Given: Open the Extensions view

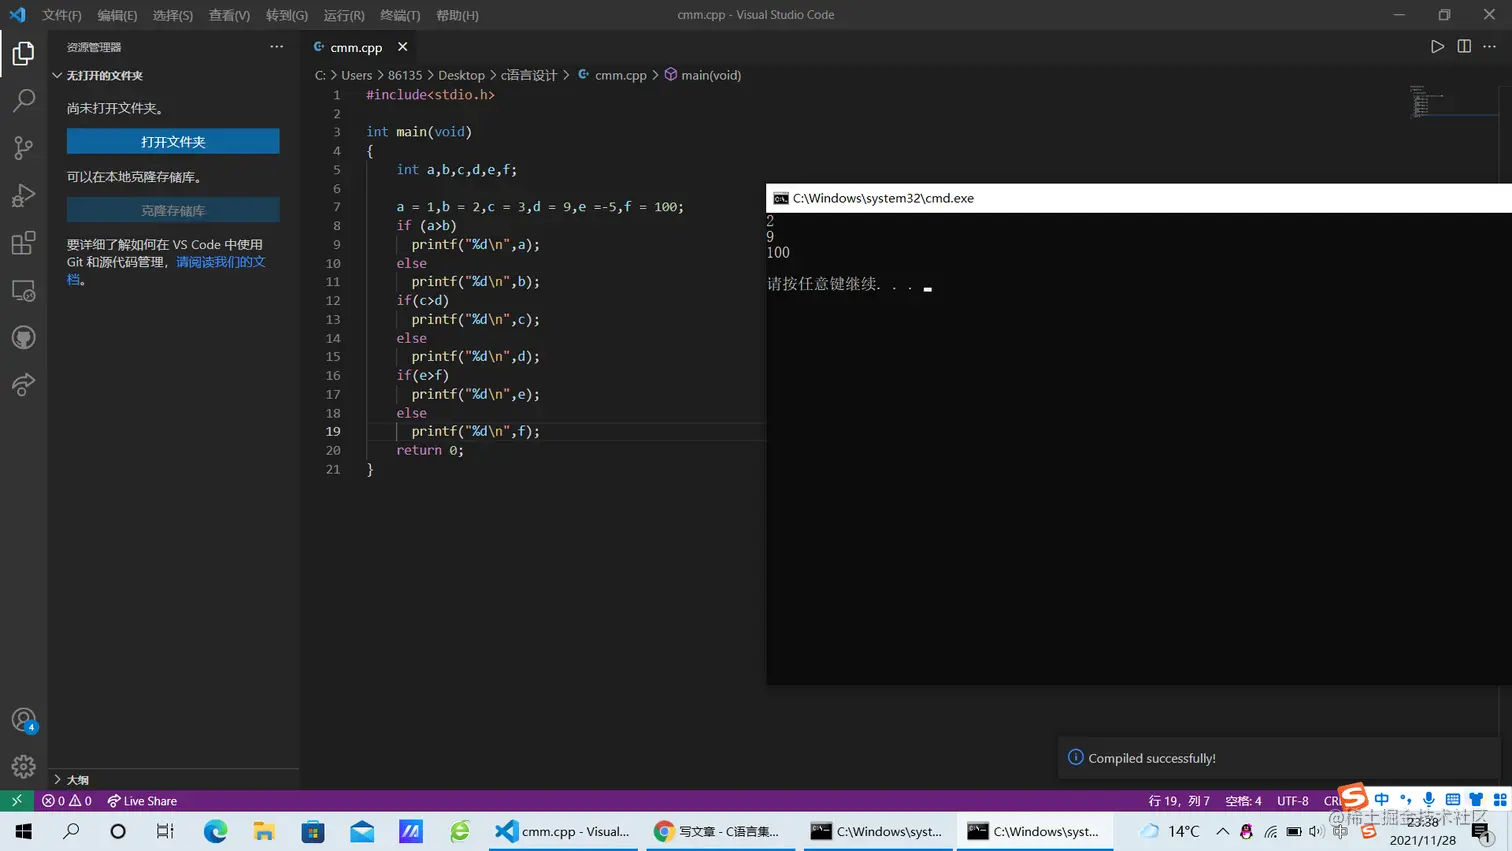Looking at the screenshot, I should (x=23, y=243).
